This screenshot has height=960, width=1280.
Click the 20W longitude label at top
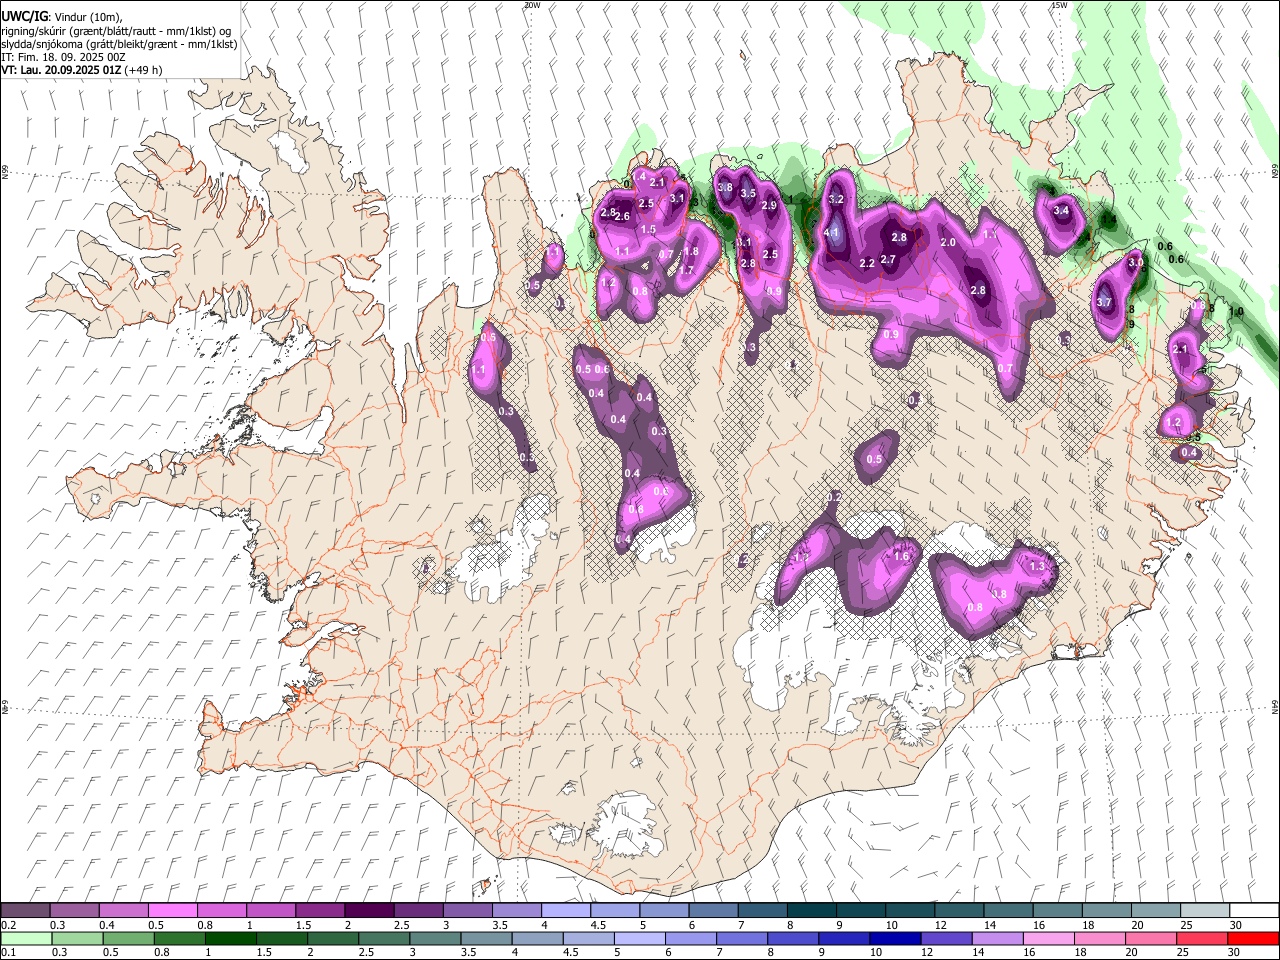click(532, 5)
